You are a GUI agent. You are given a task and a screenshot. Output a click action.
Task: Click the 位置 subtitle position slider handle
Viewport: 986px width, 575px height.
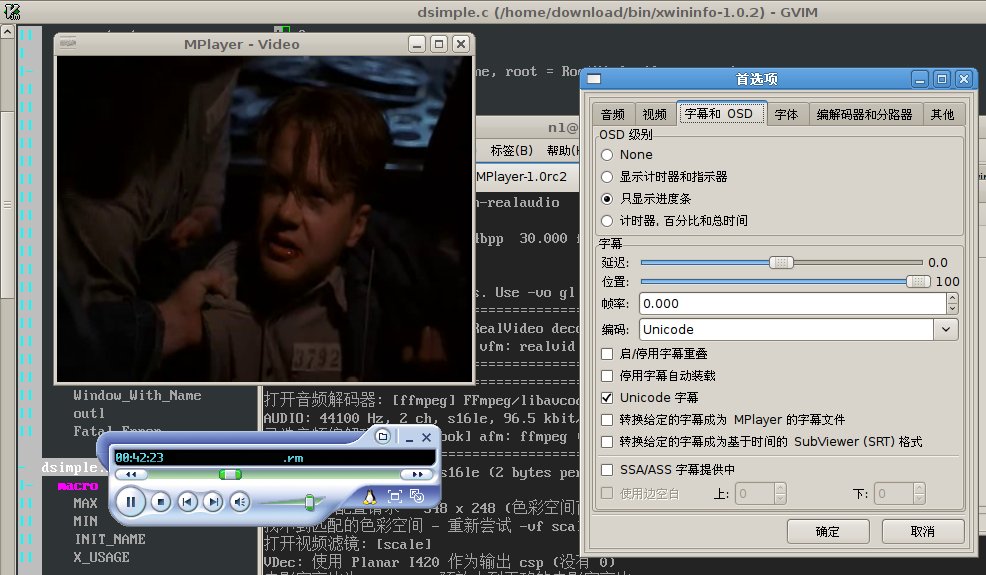(x=918, y=281)
